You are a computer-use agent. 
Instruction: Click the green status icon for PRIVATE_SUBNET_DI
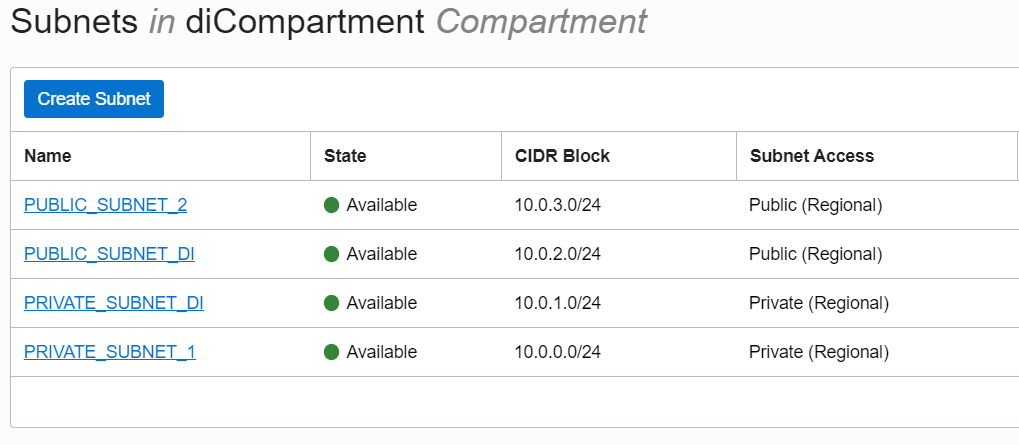(x=332, y=303)
